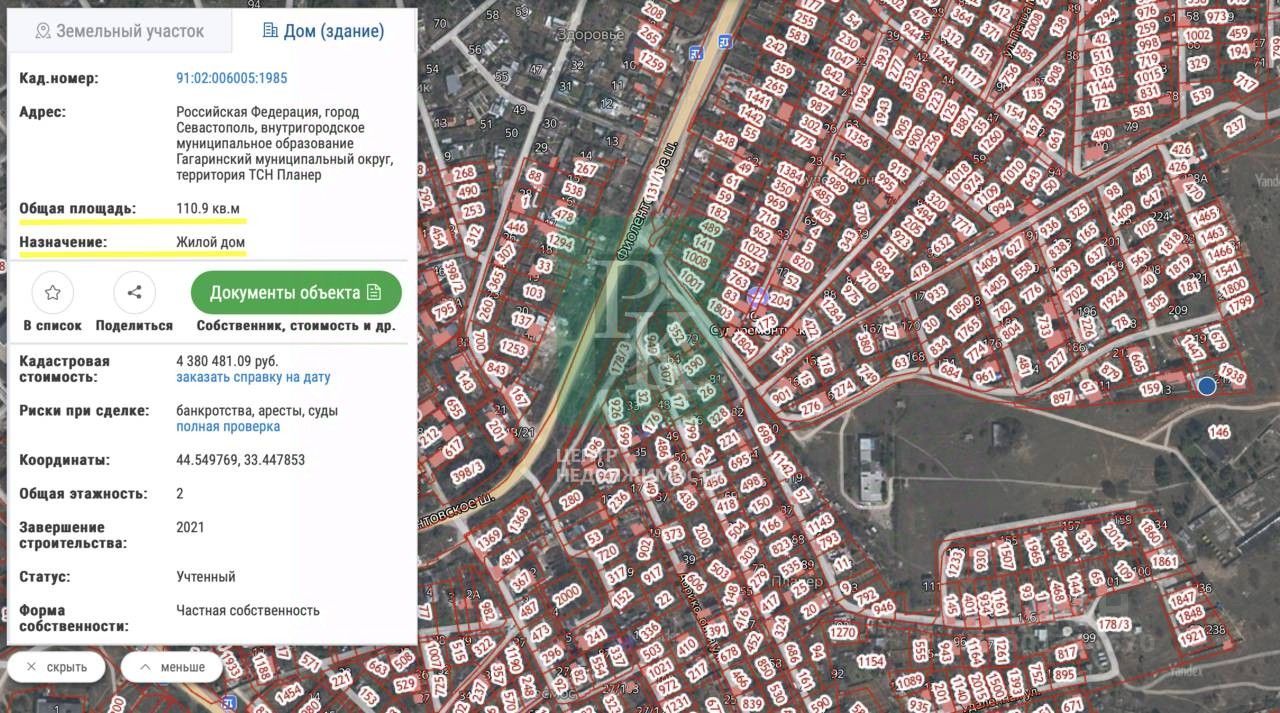Click the Собственник, стоимость и др. caption
Image resolution: width=1280 pixels, height=713 pixels.
point(296,326)
